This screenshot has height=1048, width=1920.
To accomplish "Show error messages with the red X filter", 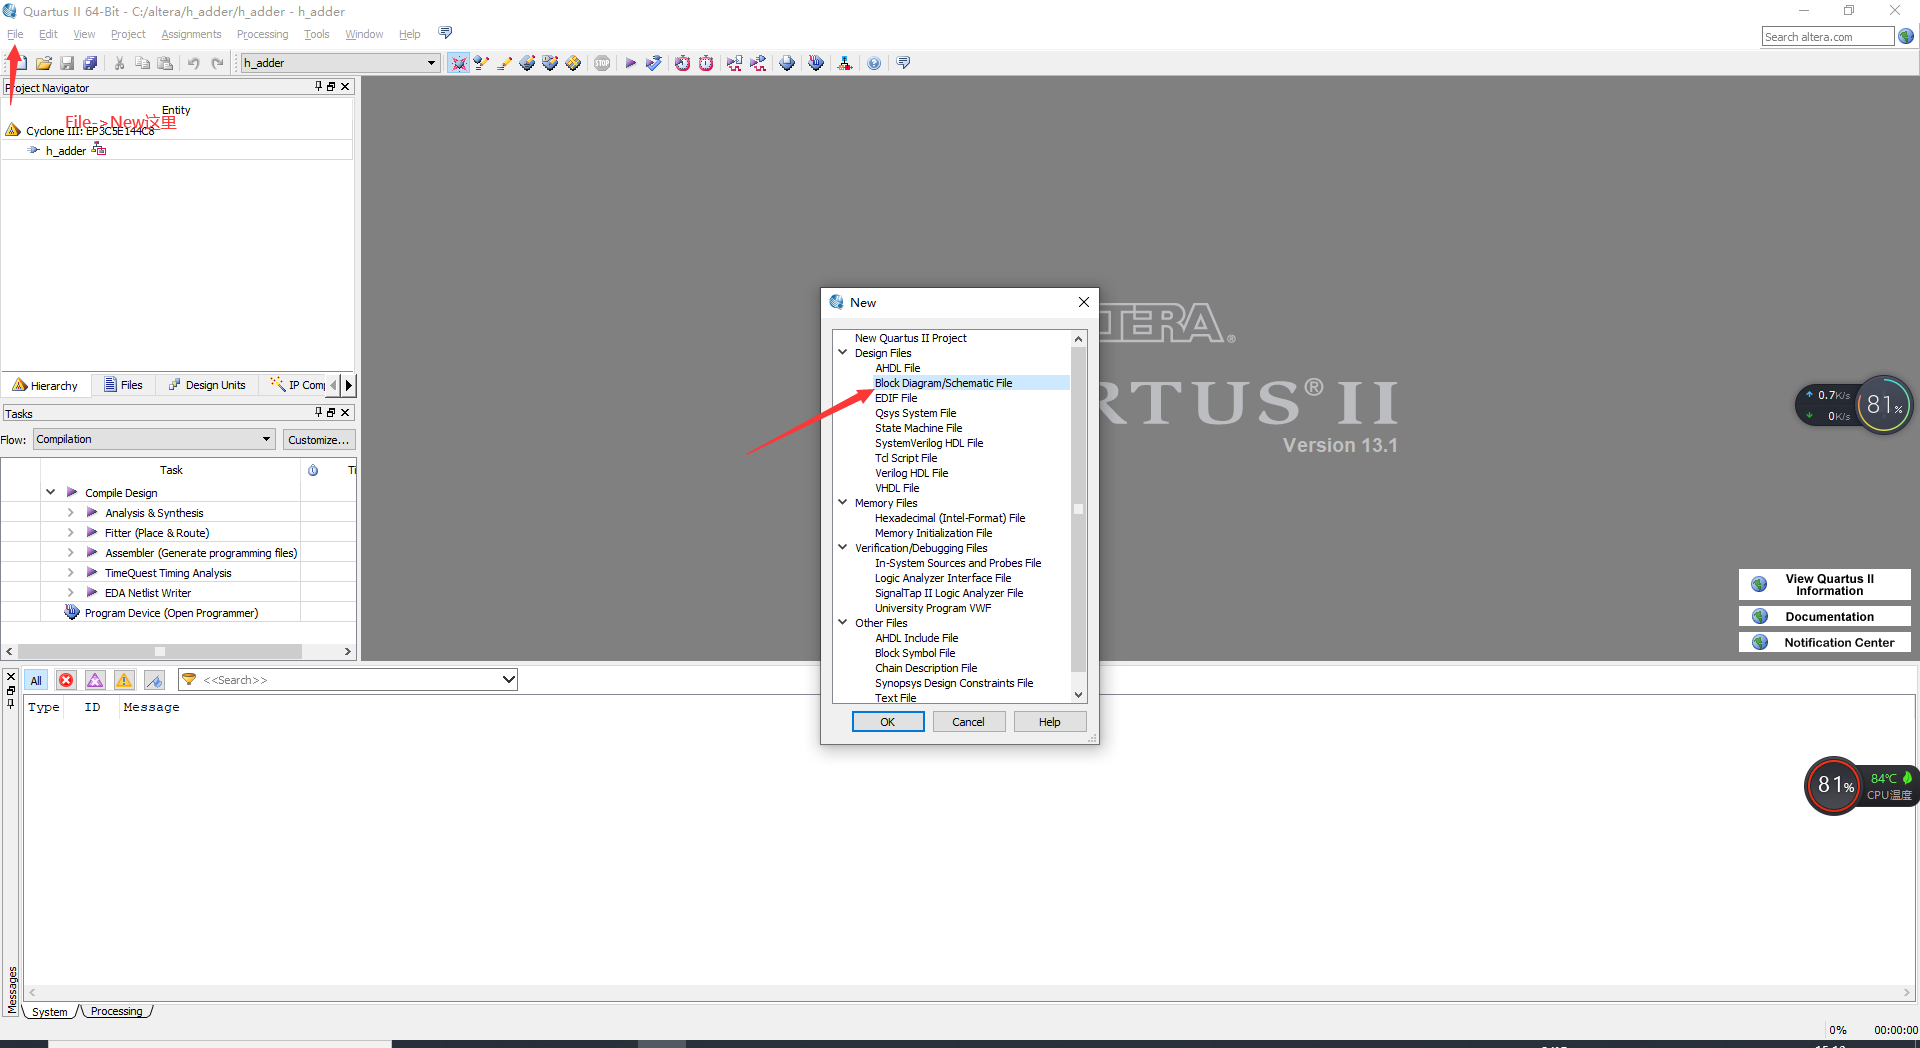I will coord(66,680).
